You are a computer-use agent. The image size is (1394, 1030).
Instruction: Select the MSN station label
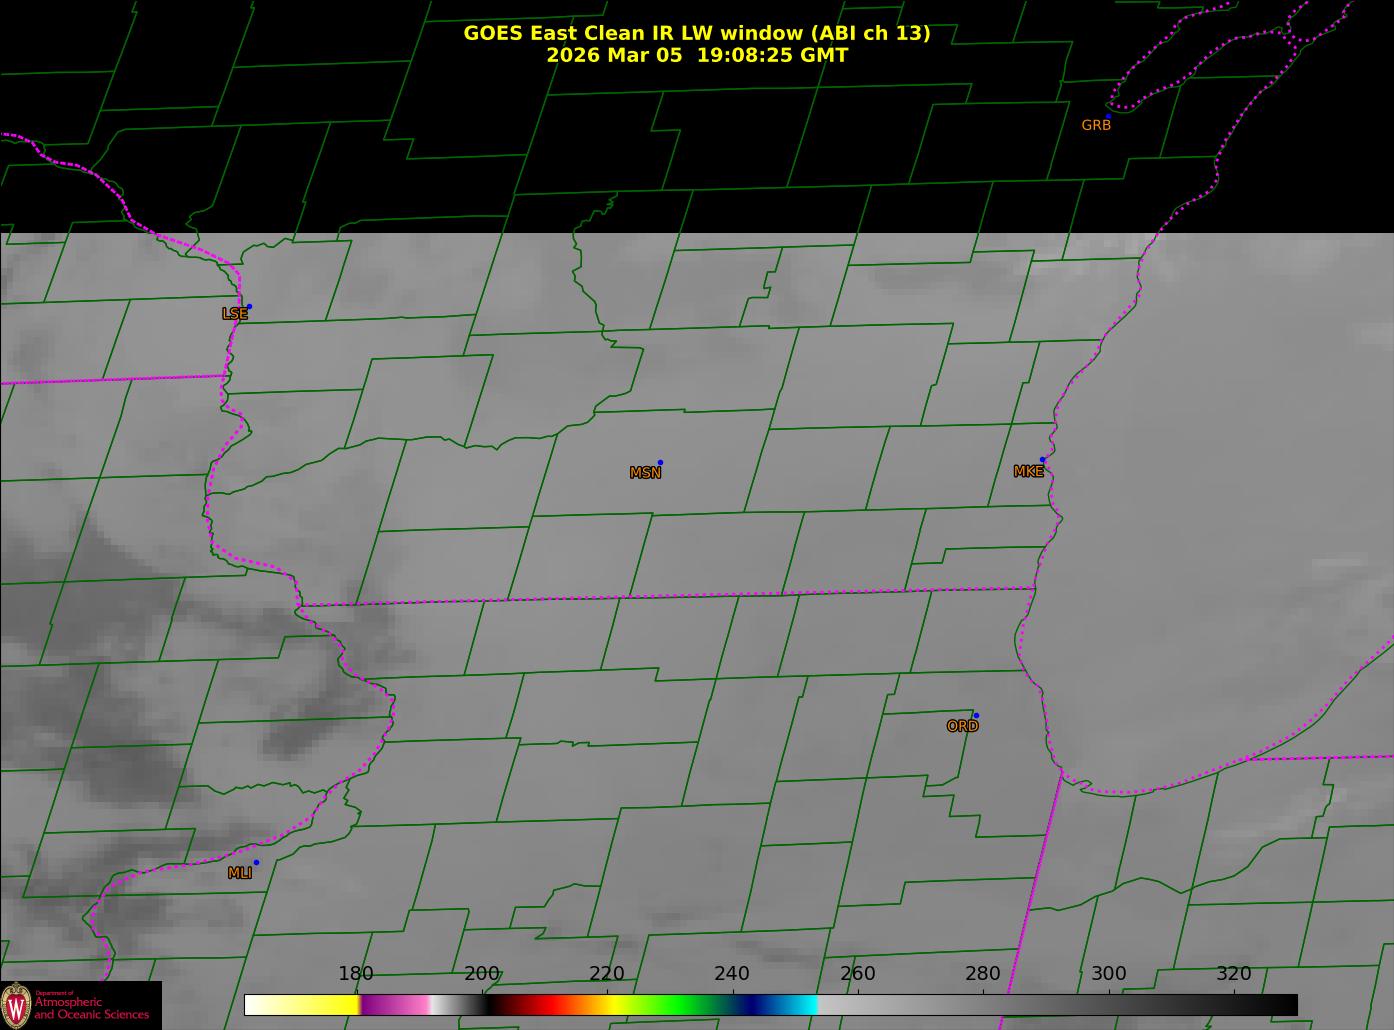click(x=645, y=473)
